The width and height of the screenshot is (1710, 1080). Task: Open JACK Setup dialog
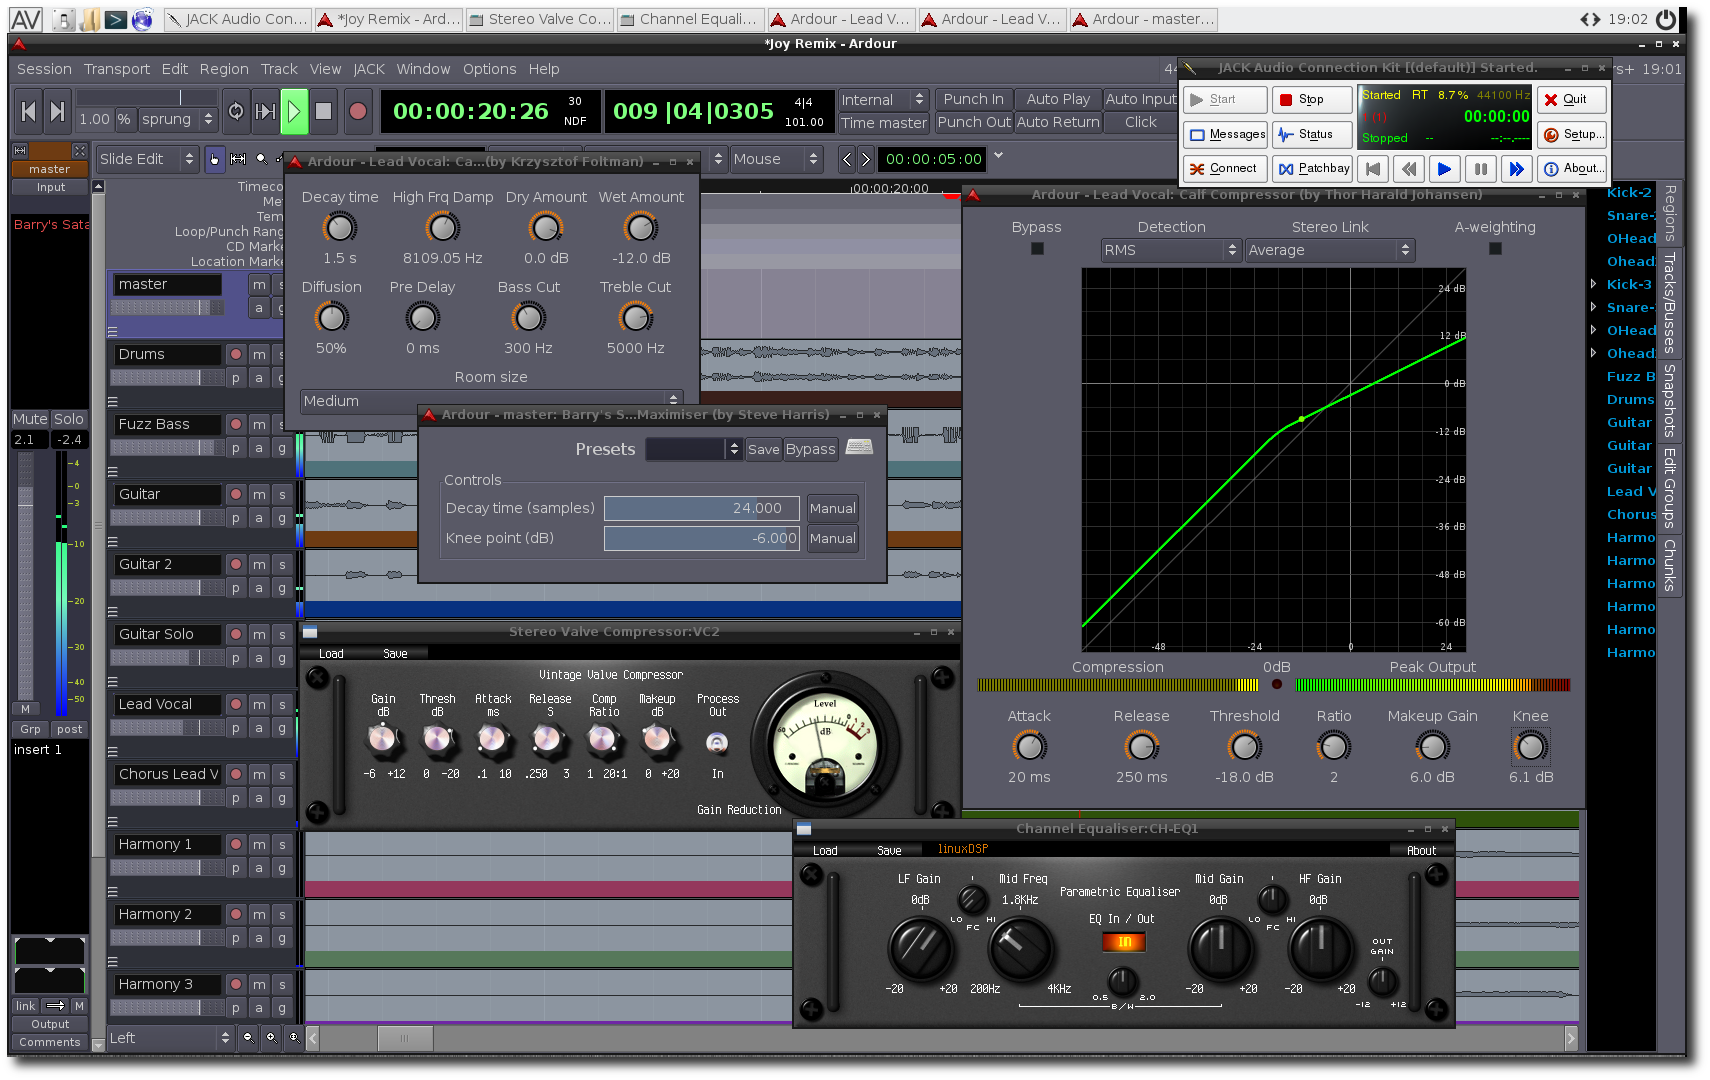1574,135
